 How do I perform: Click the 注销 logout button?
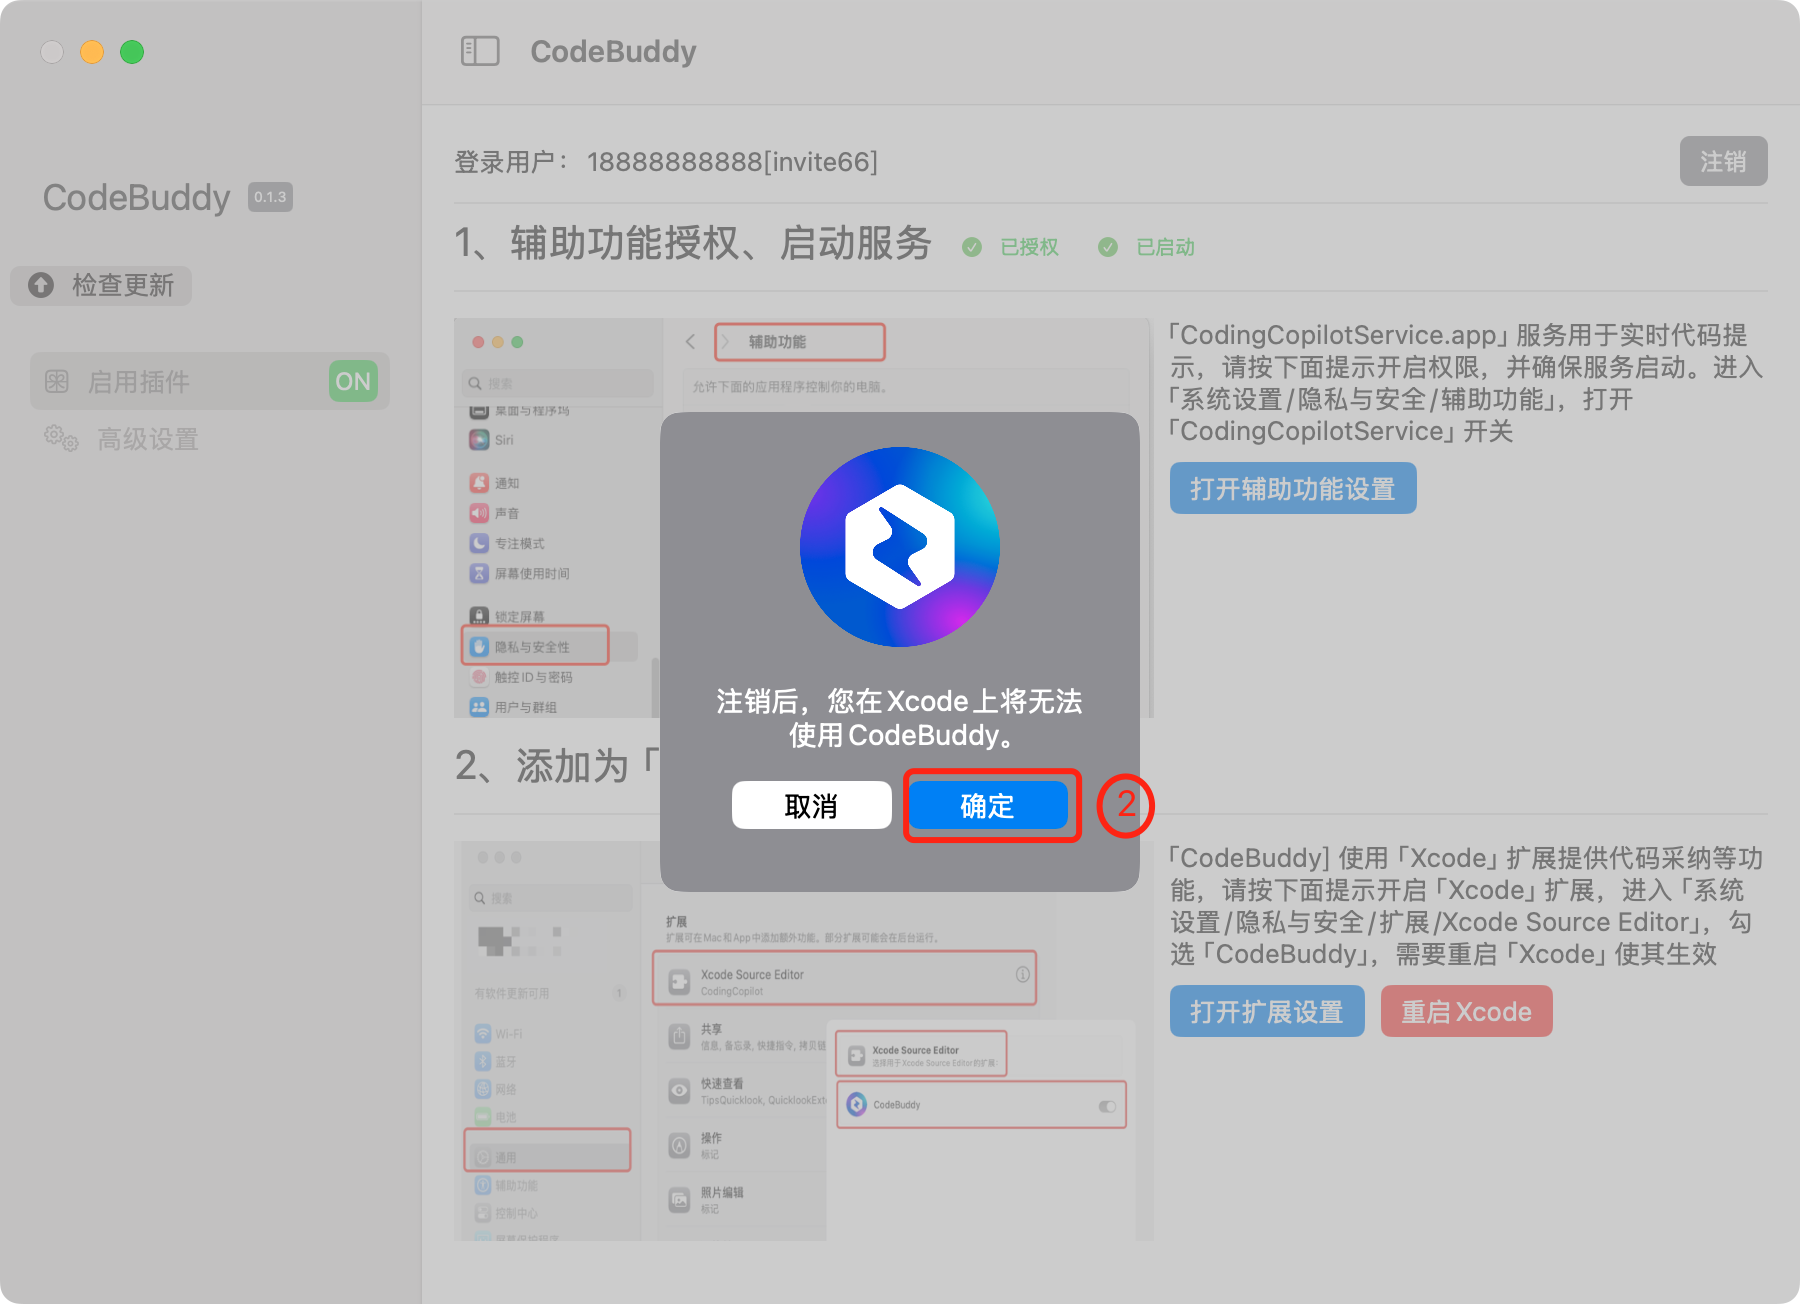click(1723, 161)
